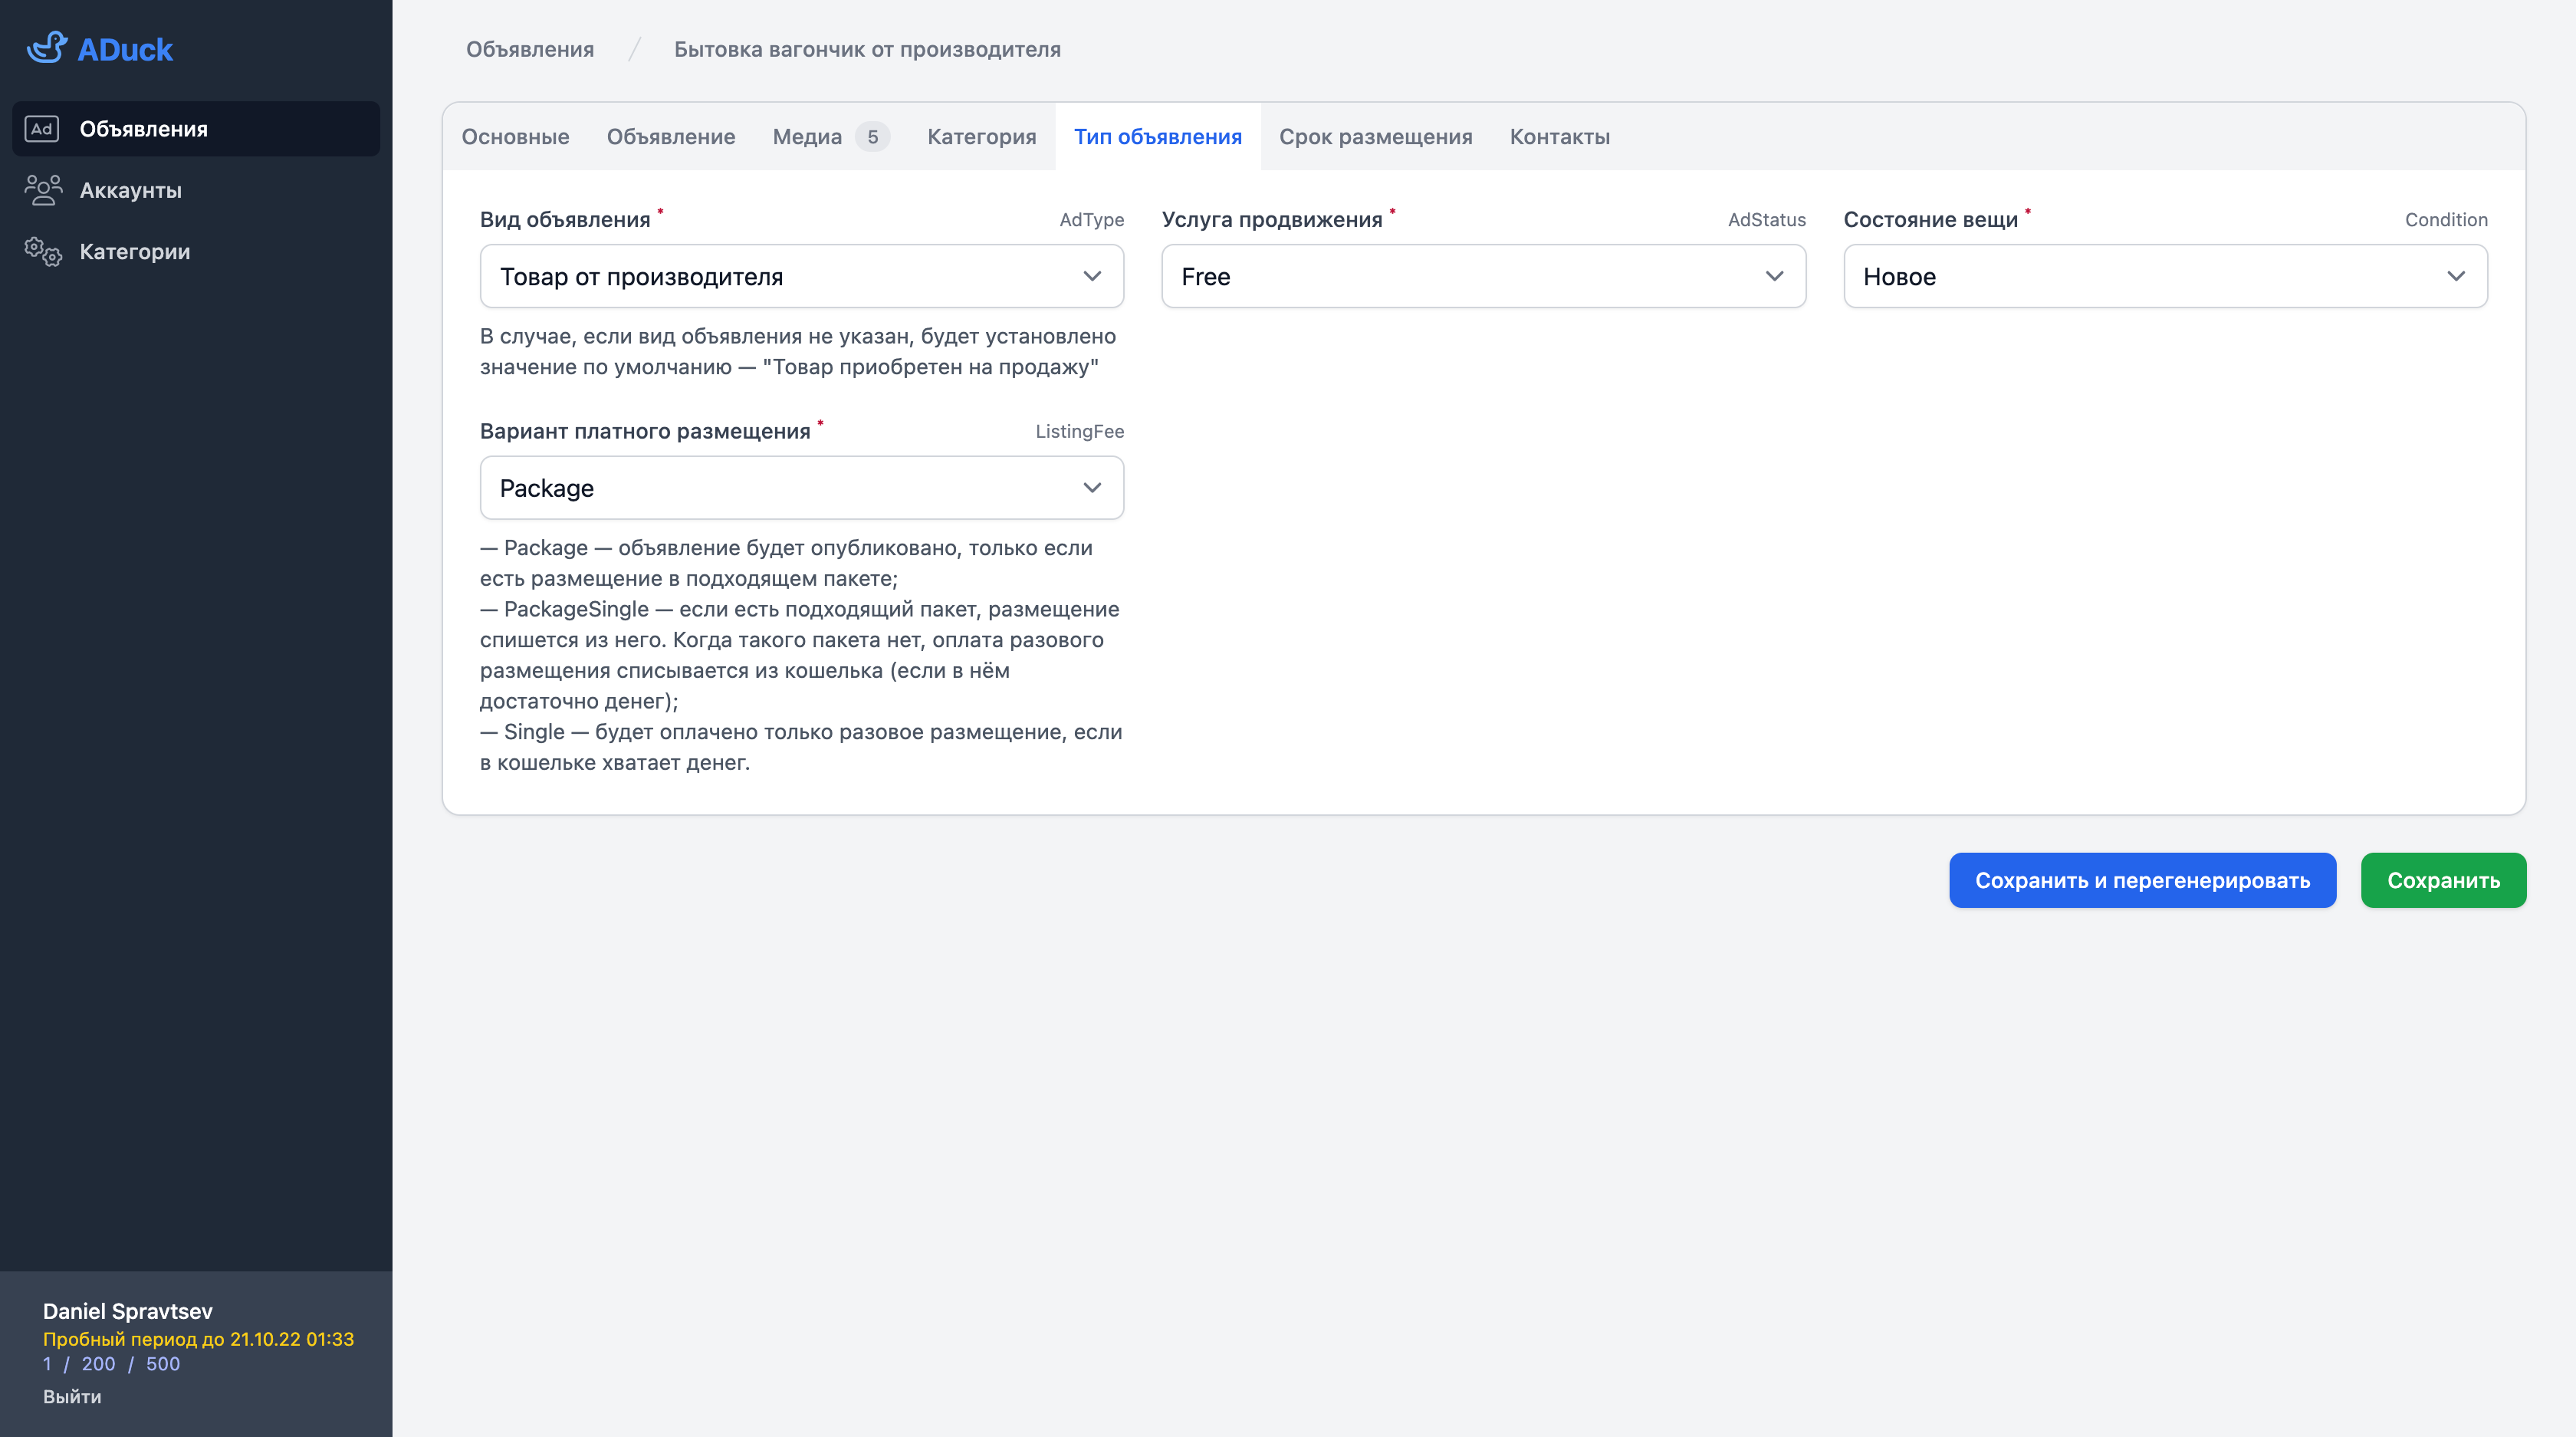The image size is (2576, 1437).
Task: Select the Ad icon next to Объявления
Action: pos(41,128)
